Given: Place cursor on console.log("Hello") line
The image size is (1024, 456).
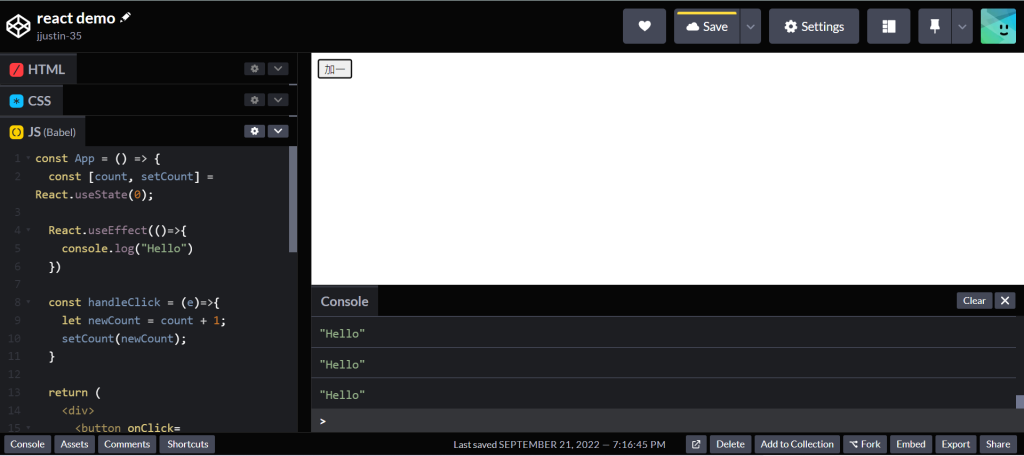Looking at the screenshot, I should coord(127,249).
